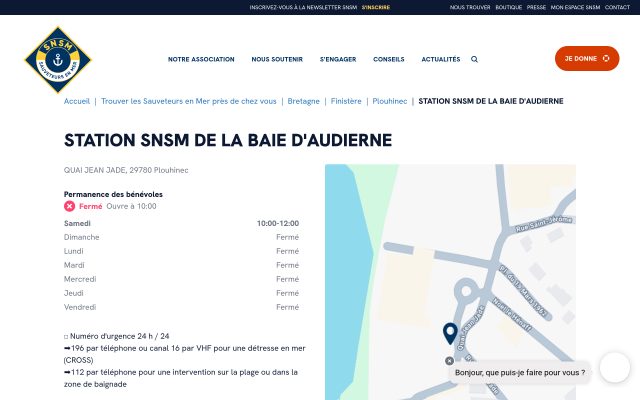Click Lundi row label
Screen dimensions: 640x400
pos(73,251)
